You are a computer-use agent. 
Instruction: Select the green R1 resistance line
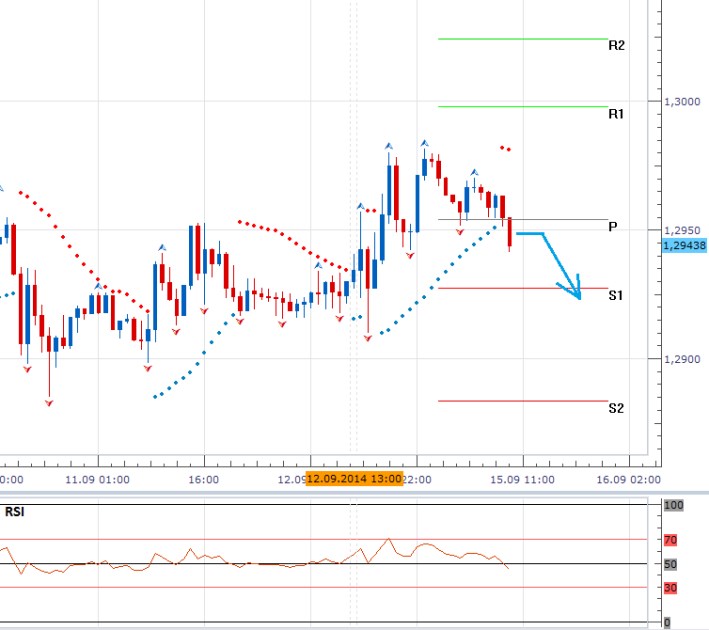[x=523, y=107]
